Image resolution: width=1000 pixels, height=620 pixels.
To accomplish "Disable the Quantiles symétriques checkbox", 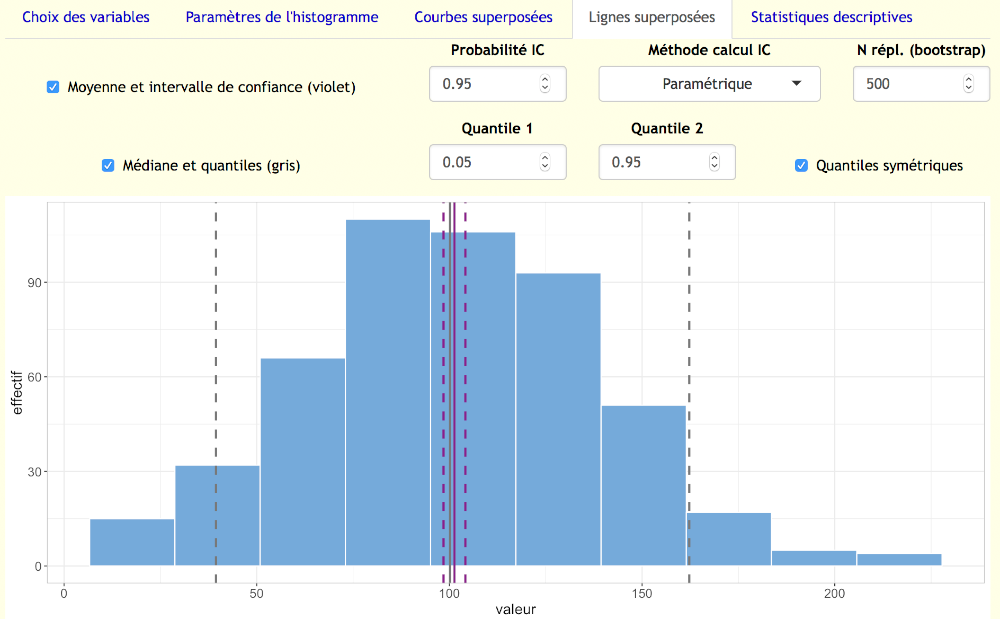I will pos(801,166).
